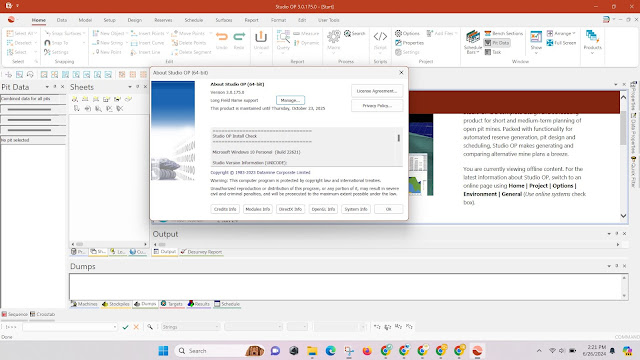Click Insert Line tool
This screenshot has width=640, height=360.
click(145, 52)
